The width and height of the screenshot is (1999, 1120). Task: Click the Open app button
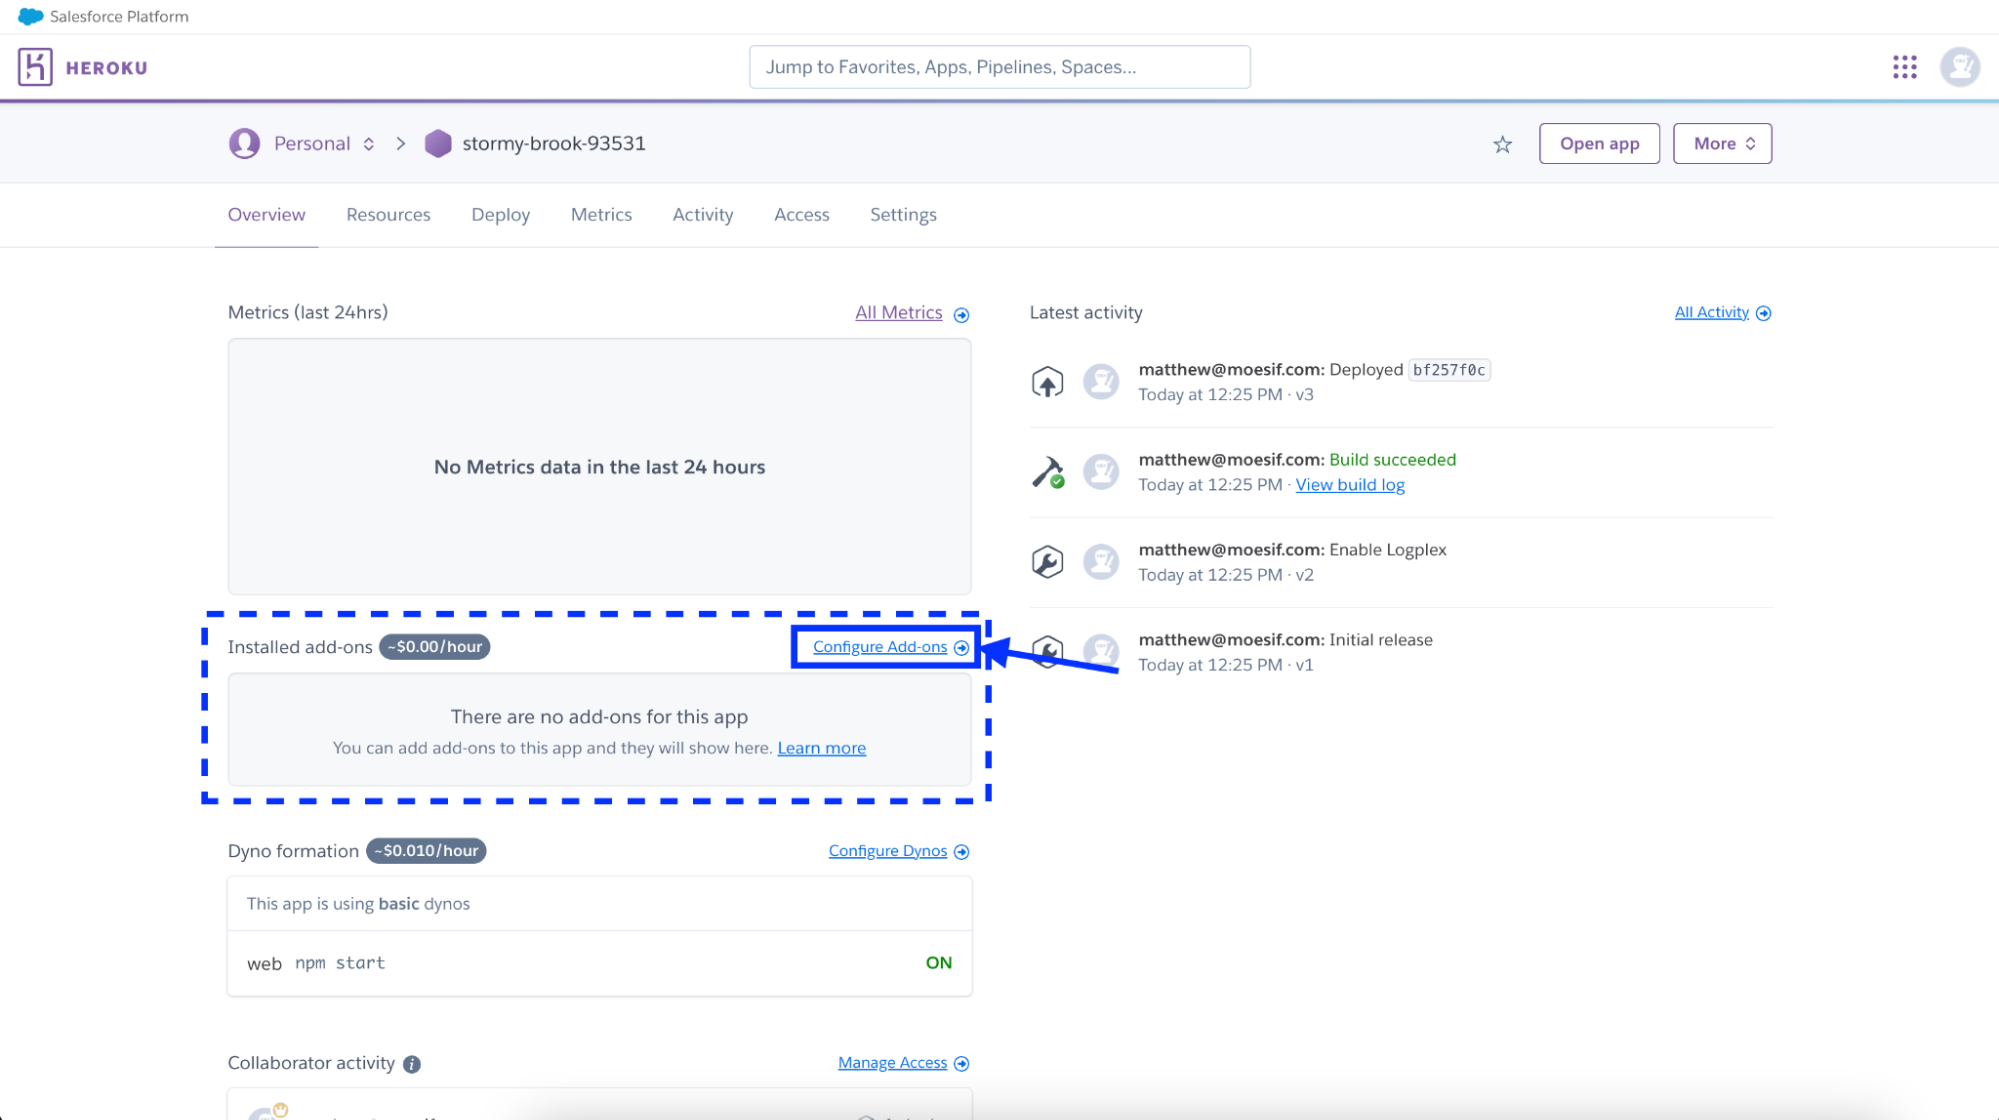[x=1598, y=143]
